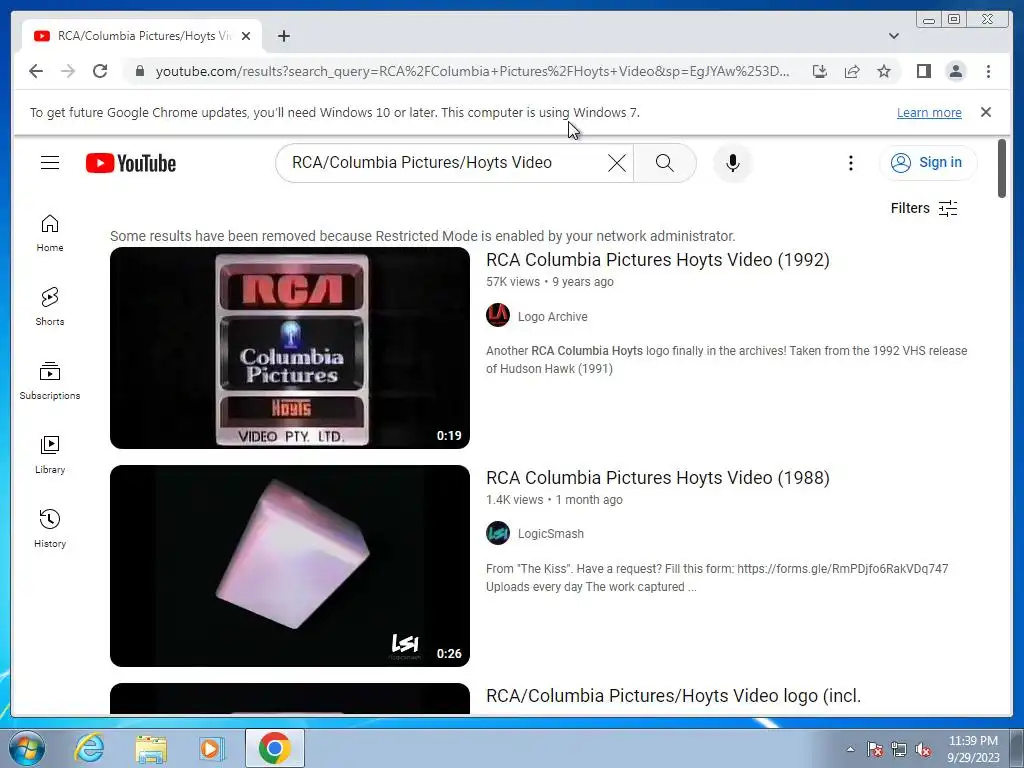Viewport: 1024px width, 768px height.
Task: Toggle Chrome side panel
Action: click(x=923, y=71)
